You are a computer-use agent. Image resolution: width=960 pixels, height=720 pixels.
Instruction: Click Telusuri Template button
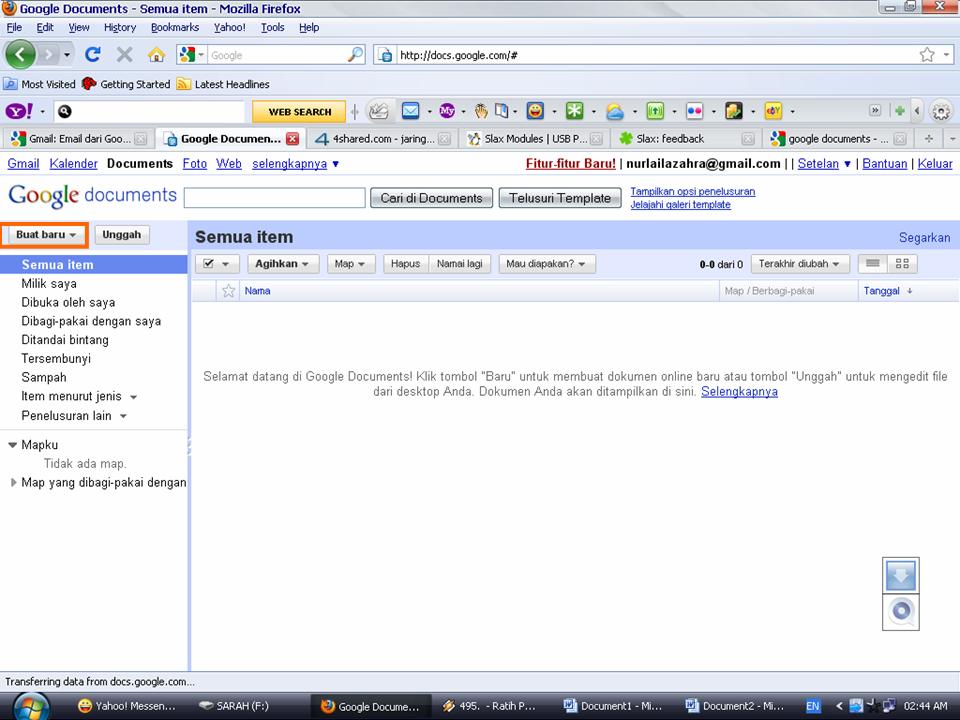[560, 198]
